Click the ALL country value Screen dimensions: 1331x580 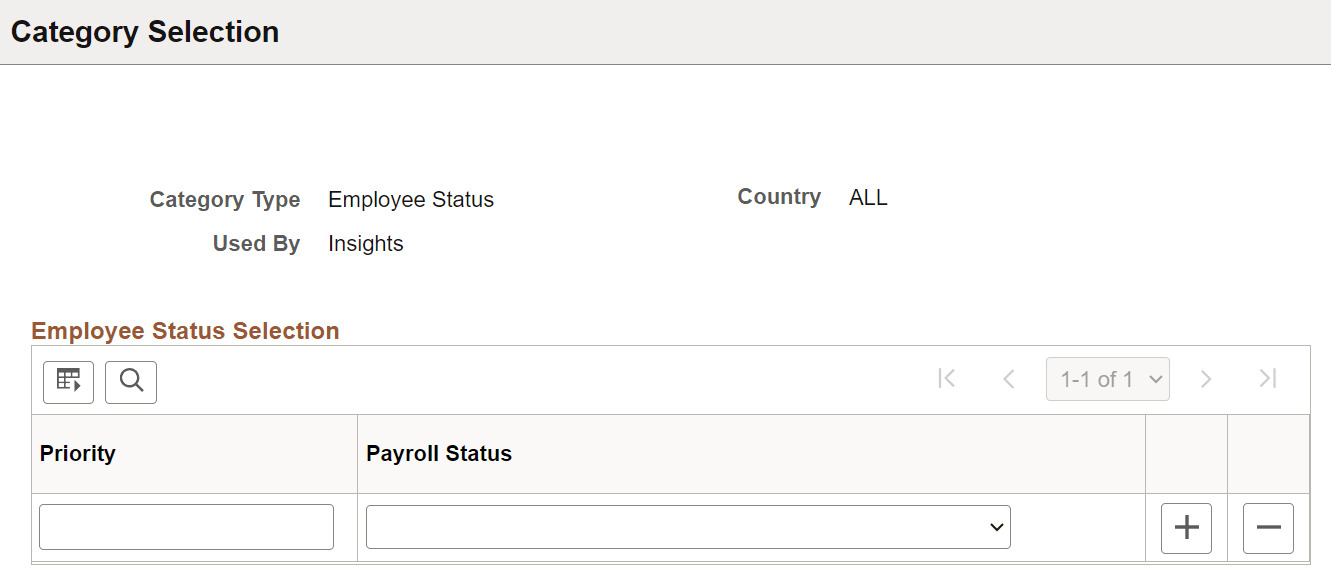pos(866,197)
